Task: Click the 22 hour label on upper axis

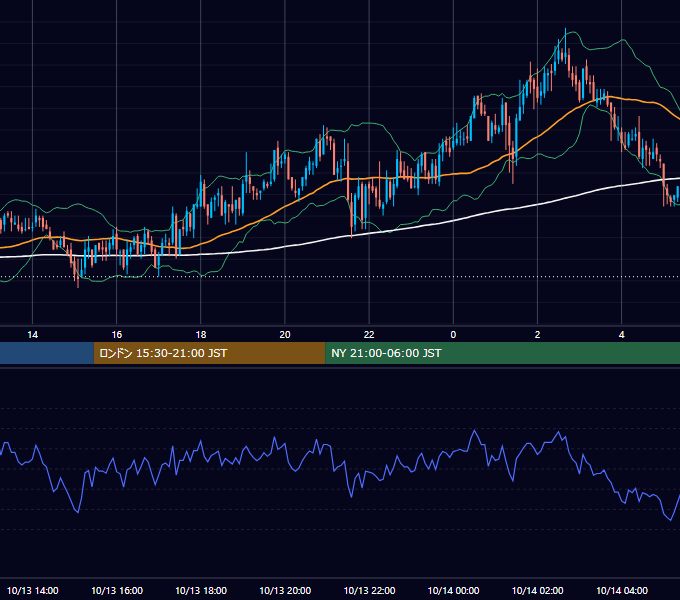Action: coord(369,335)
